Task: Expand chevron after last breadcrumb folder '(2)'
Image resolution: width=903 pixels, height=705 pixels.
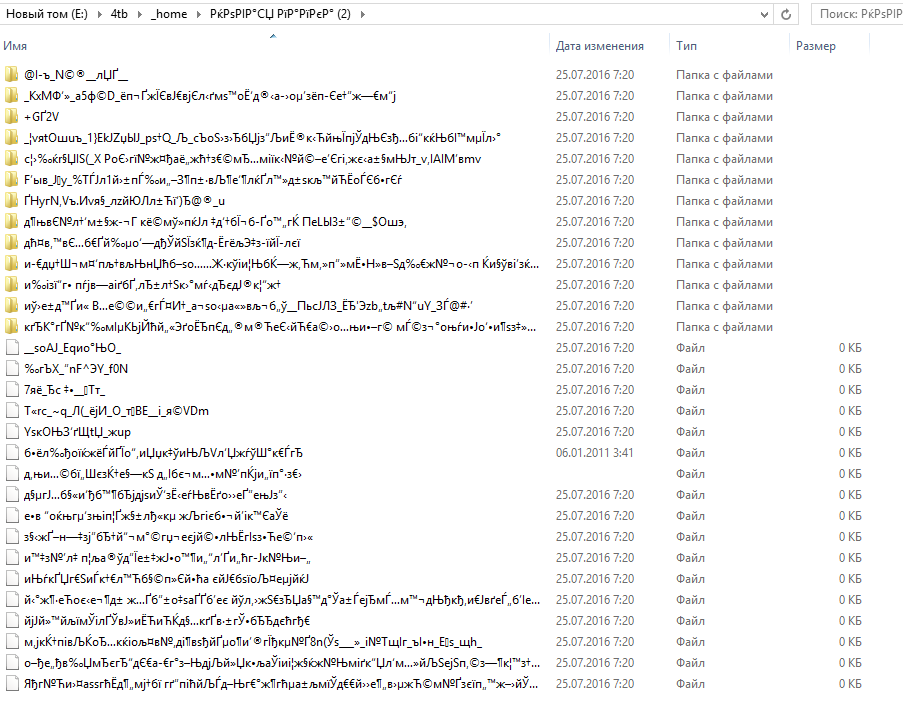Action: click(362, 14)
